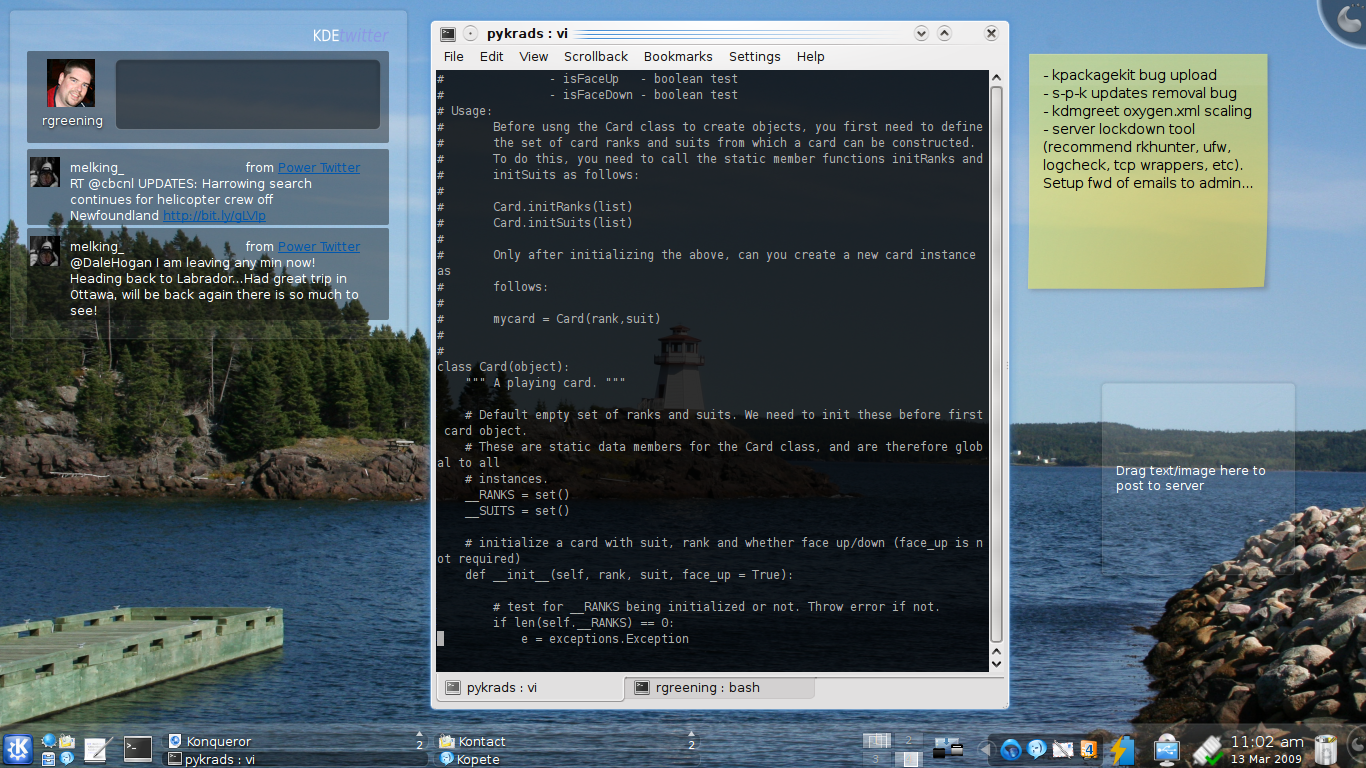The width and height of the screenshot is (1366, 768).
Task: Open the Device Notifier icon in the system tray
Action: pos(1166,751)
